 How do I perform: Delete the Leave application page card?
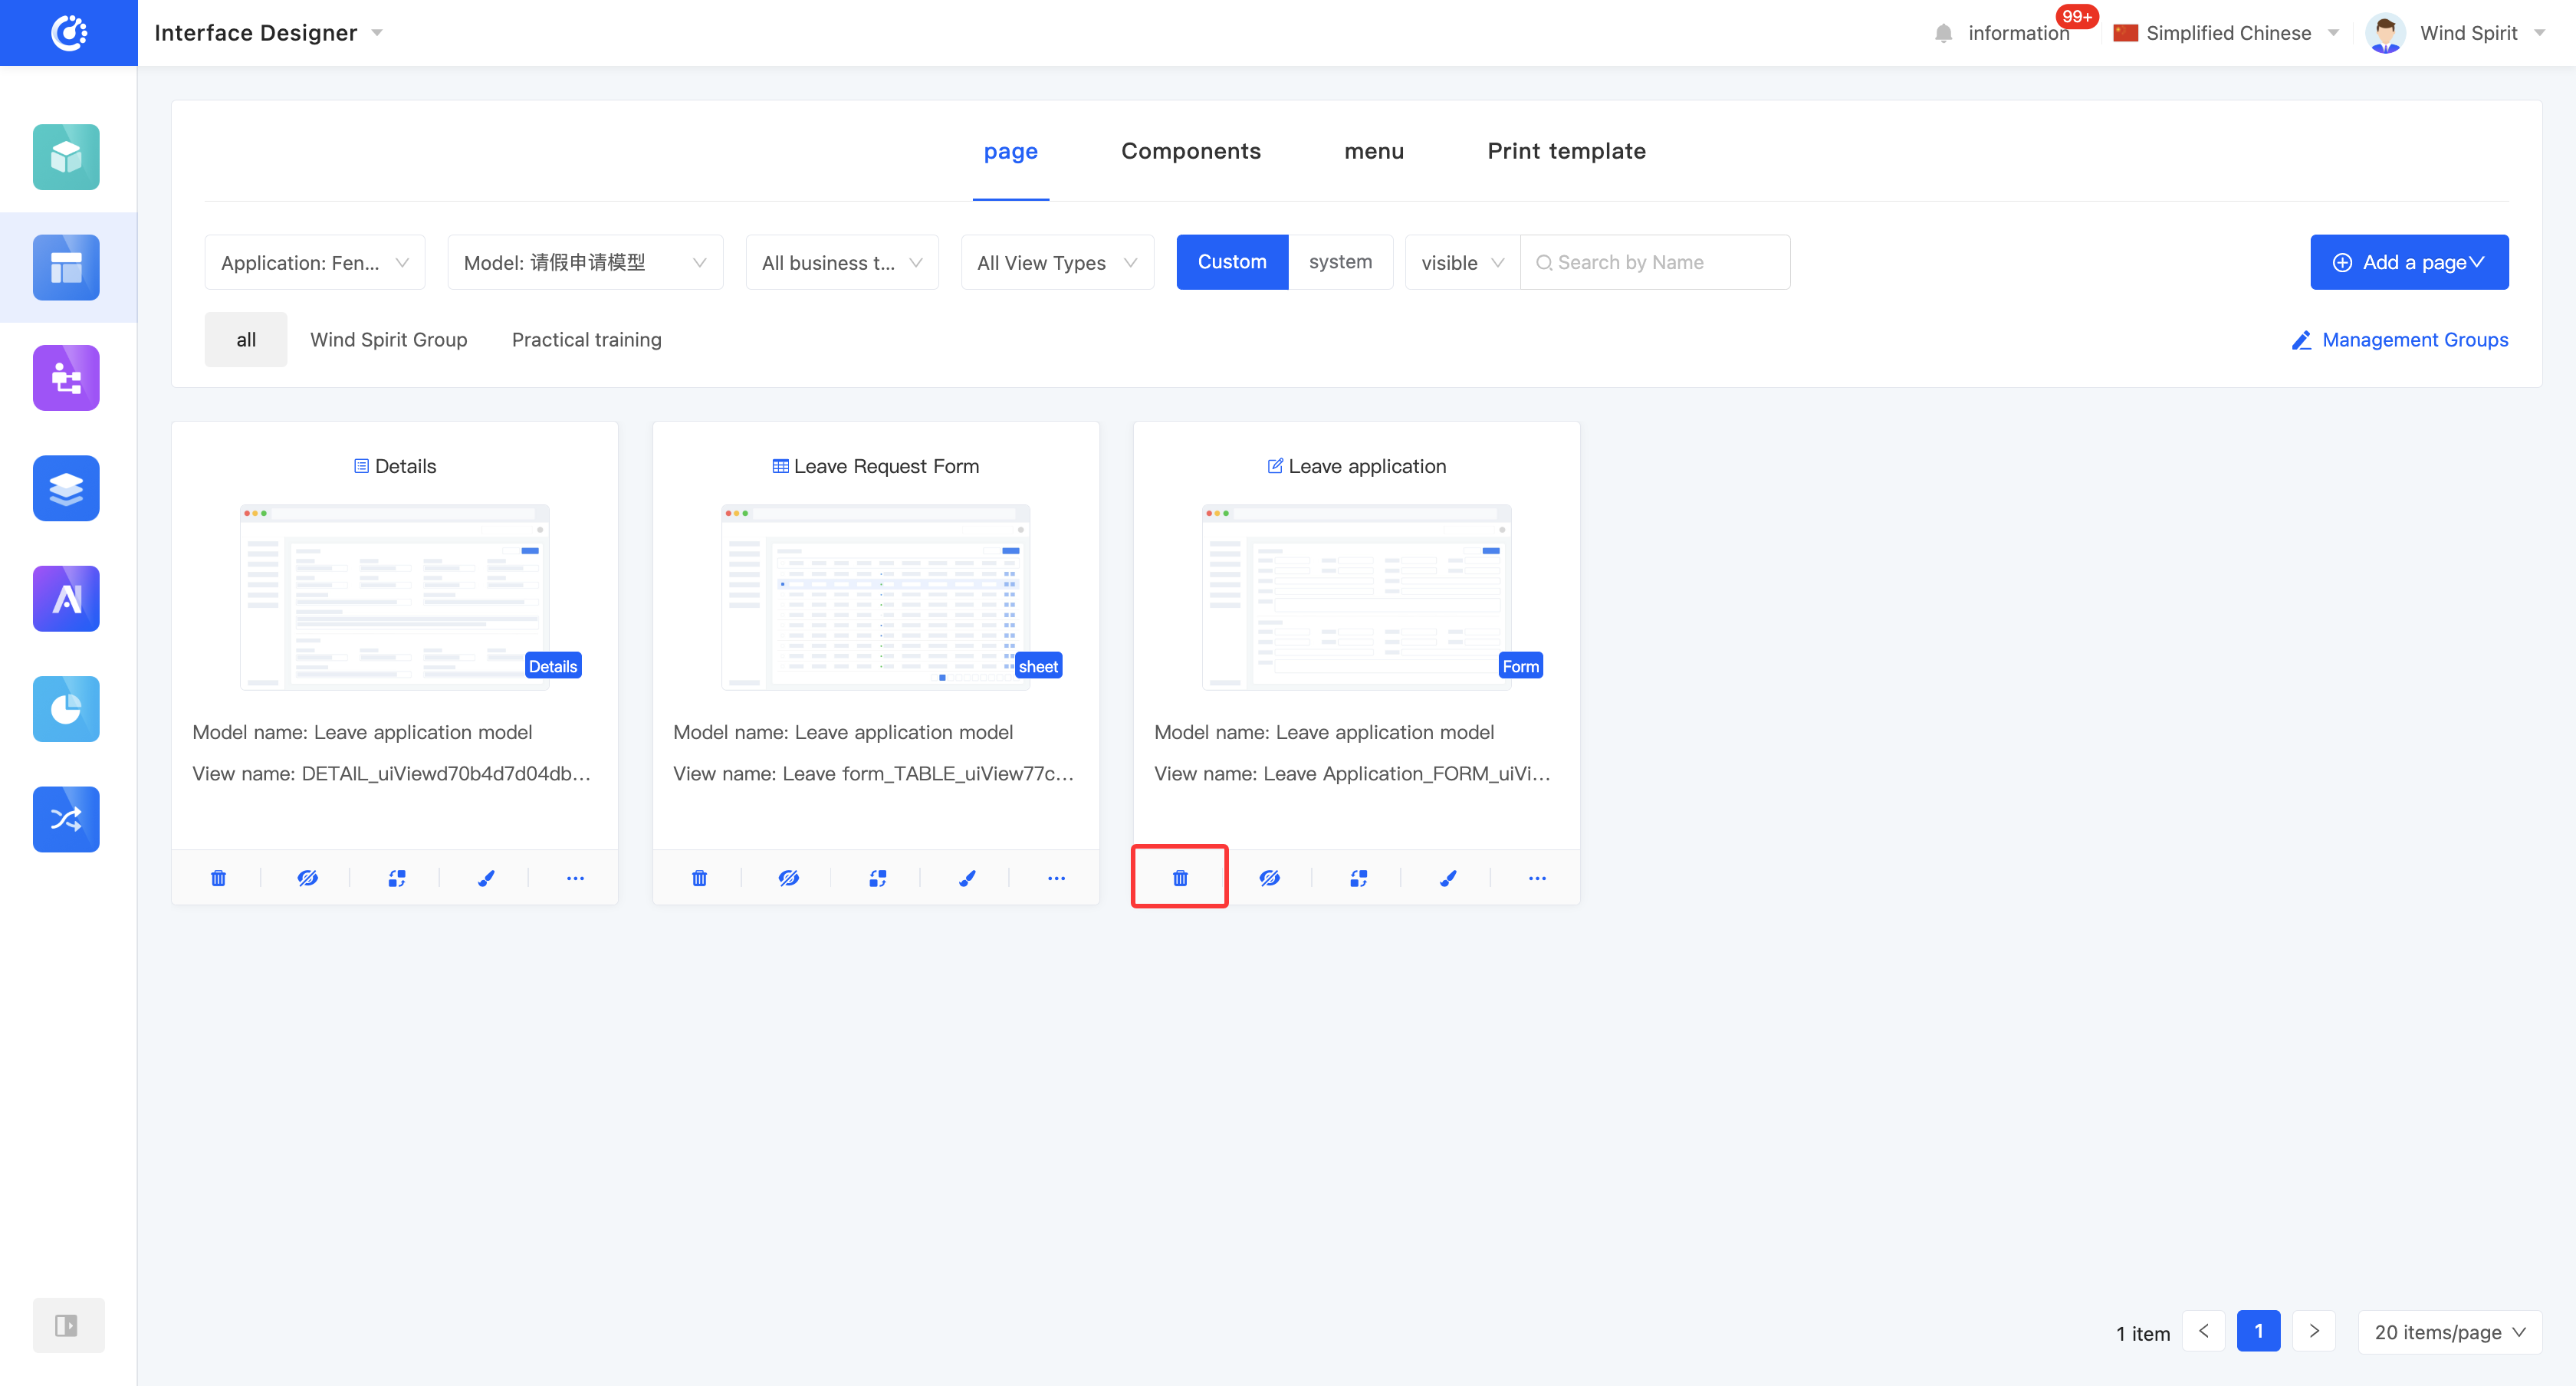(x=1180, y=878)
